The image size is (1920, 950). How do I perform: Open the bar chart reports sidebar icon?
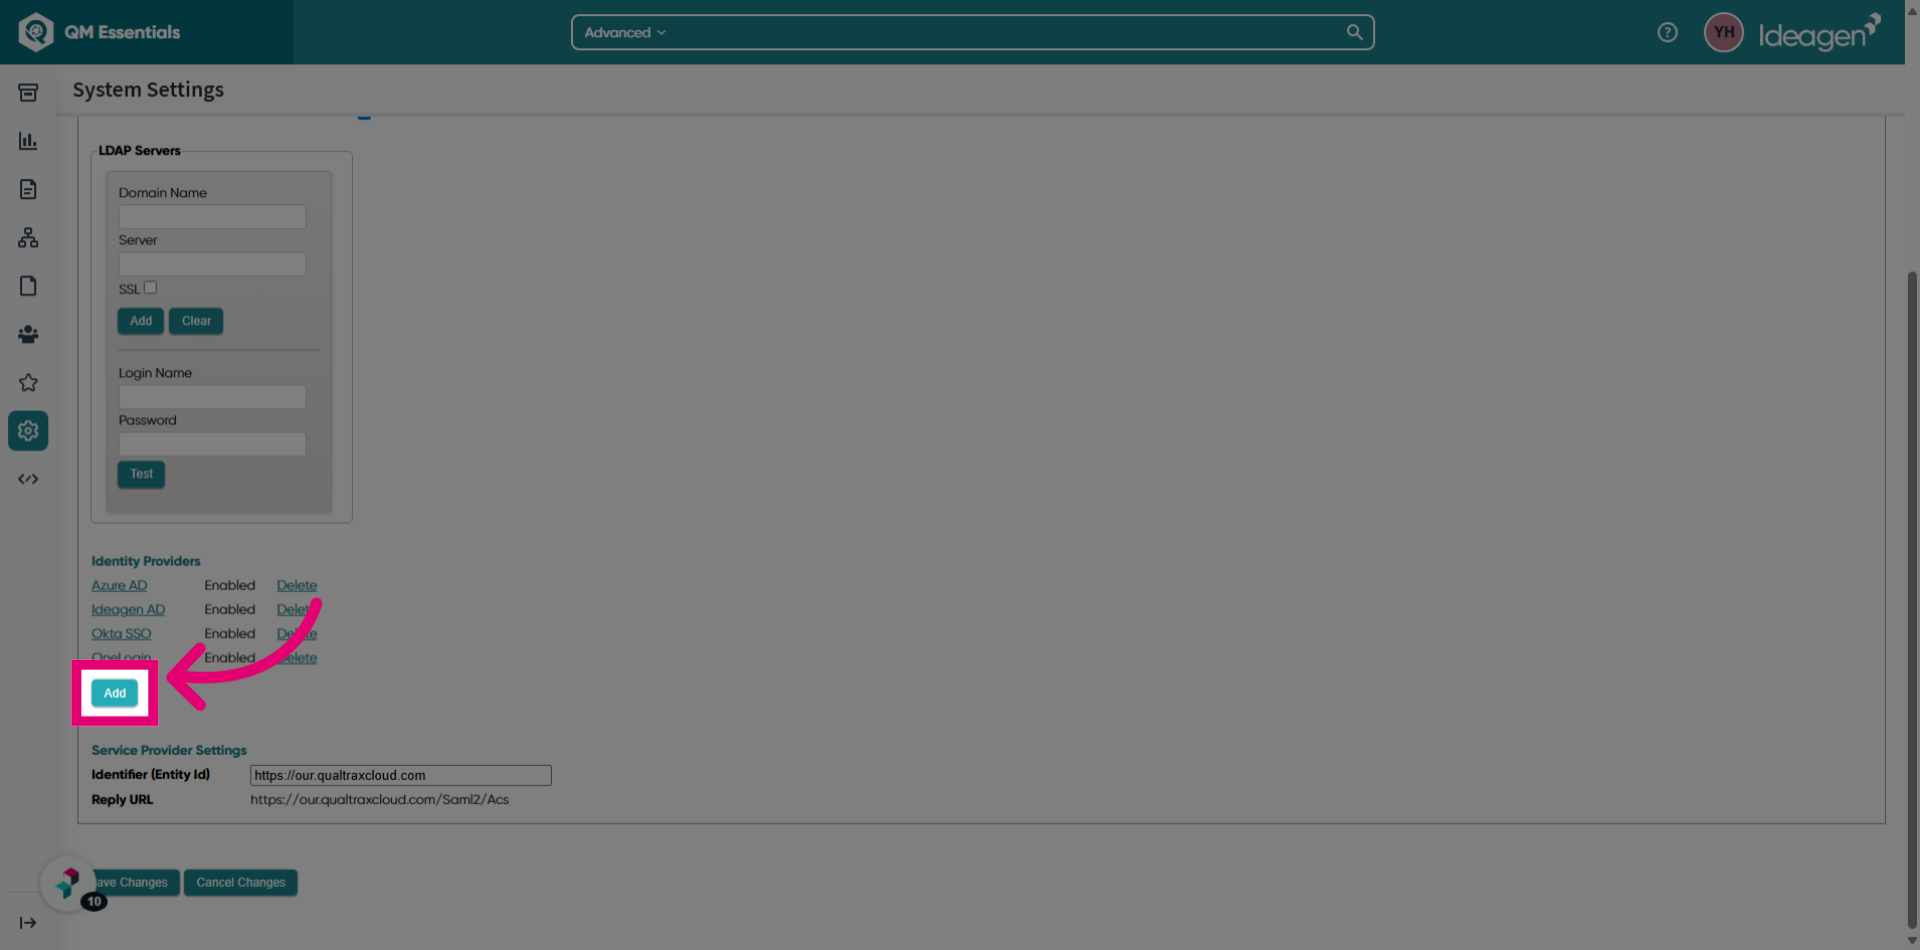(28, 141)
